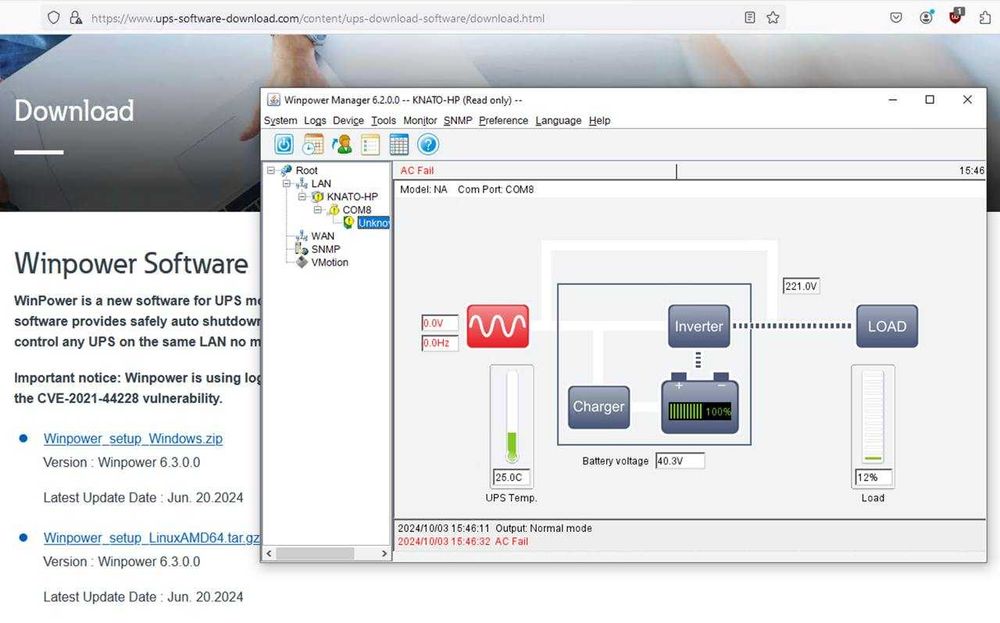
Task: Select the Root tree item
Action: click(x=306, y=170)
